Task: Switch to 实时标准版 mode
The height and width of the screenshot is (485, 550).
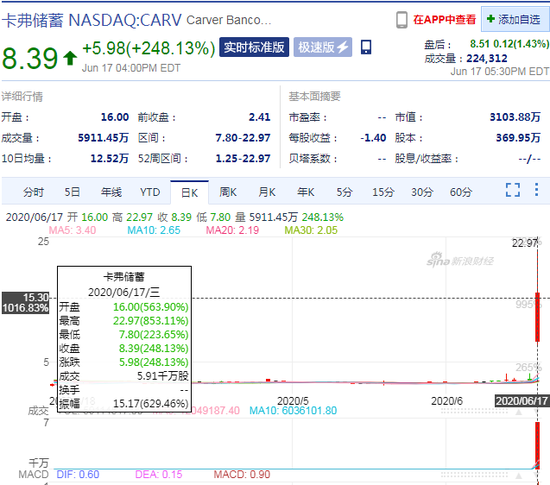Action: (x=254, y=47)
